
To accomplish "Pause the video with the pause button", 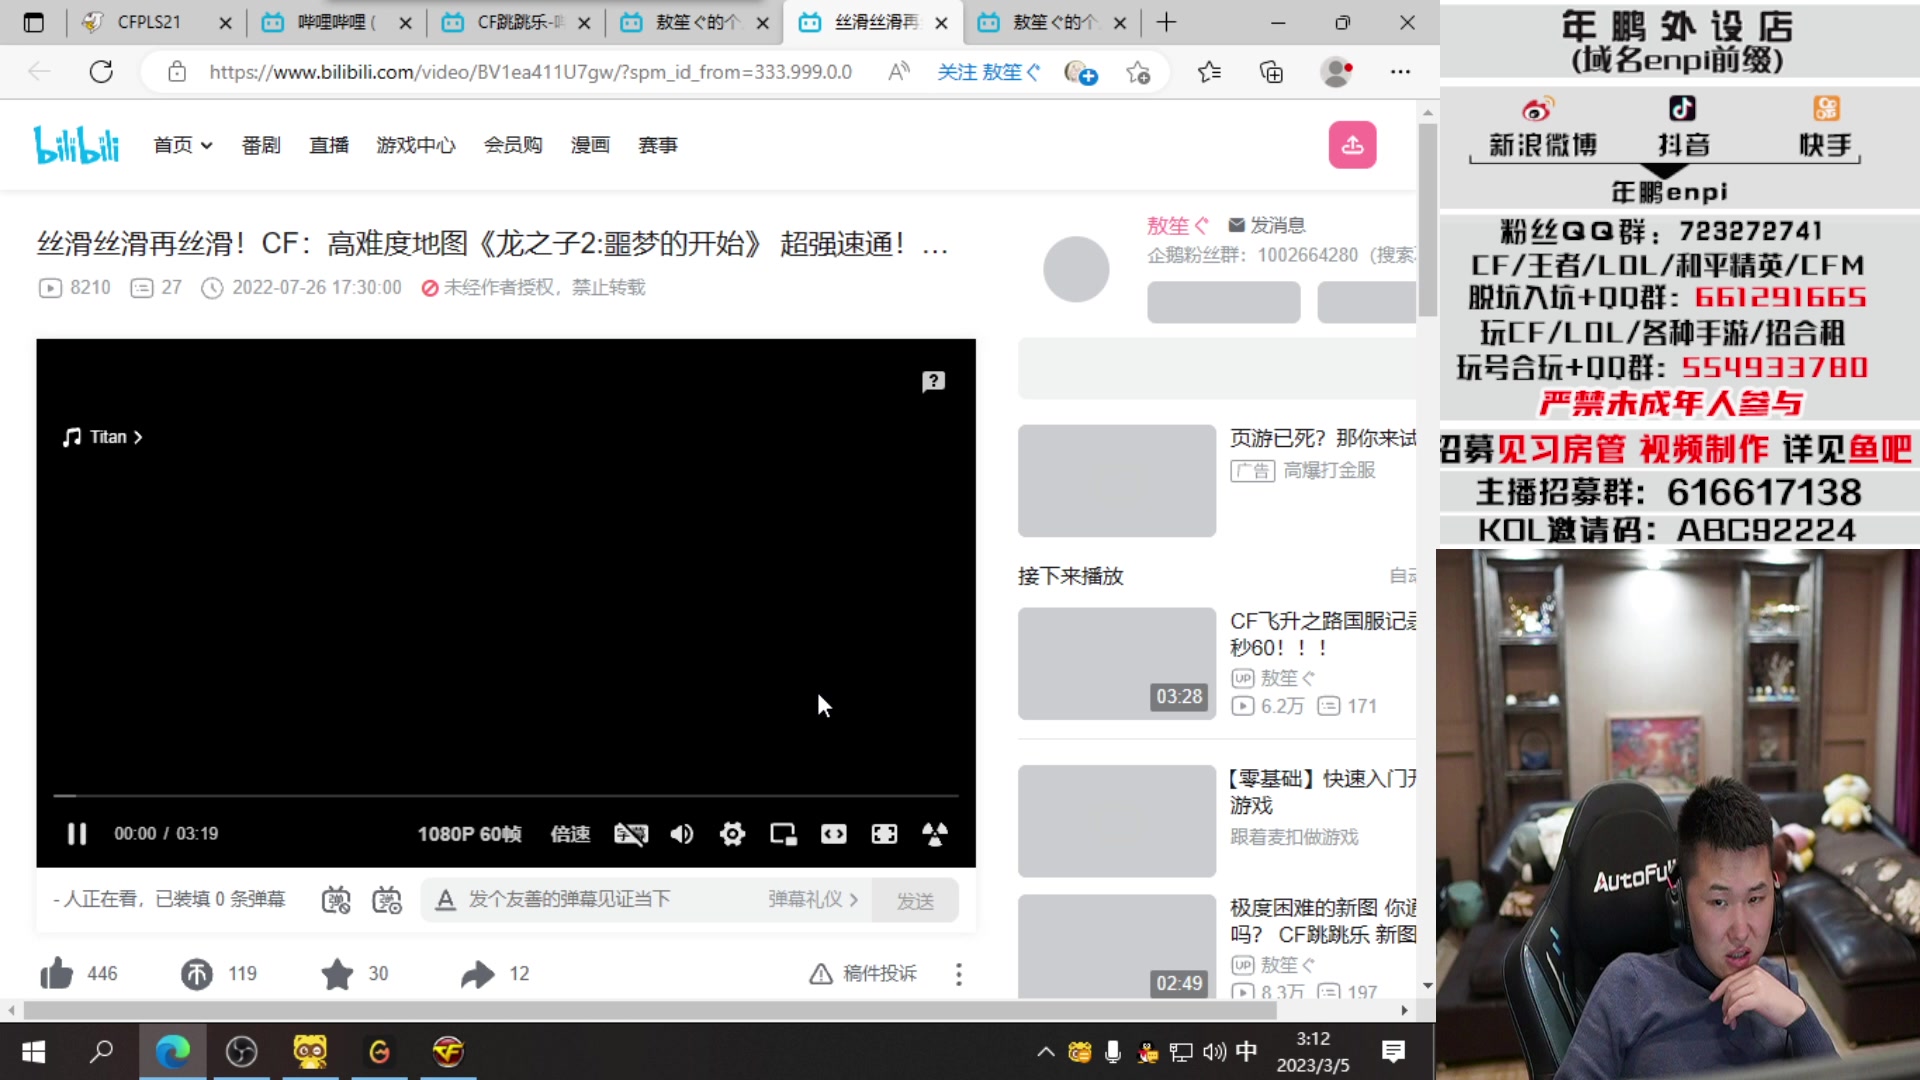I will [77, 833].
